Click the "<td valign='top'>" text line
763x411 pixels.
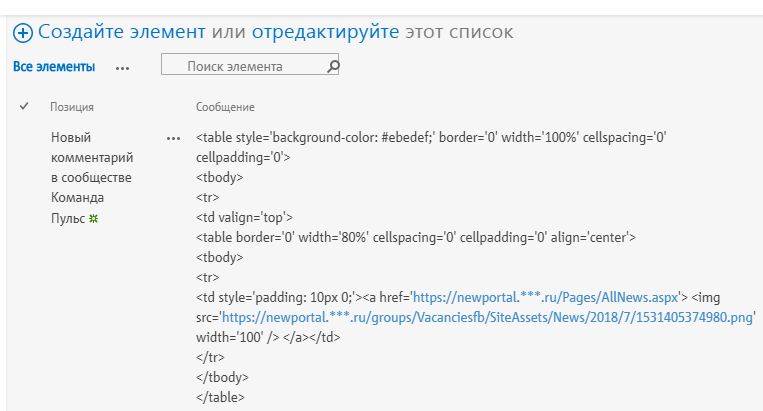pos(244,217)
